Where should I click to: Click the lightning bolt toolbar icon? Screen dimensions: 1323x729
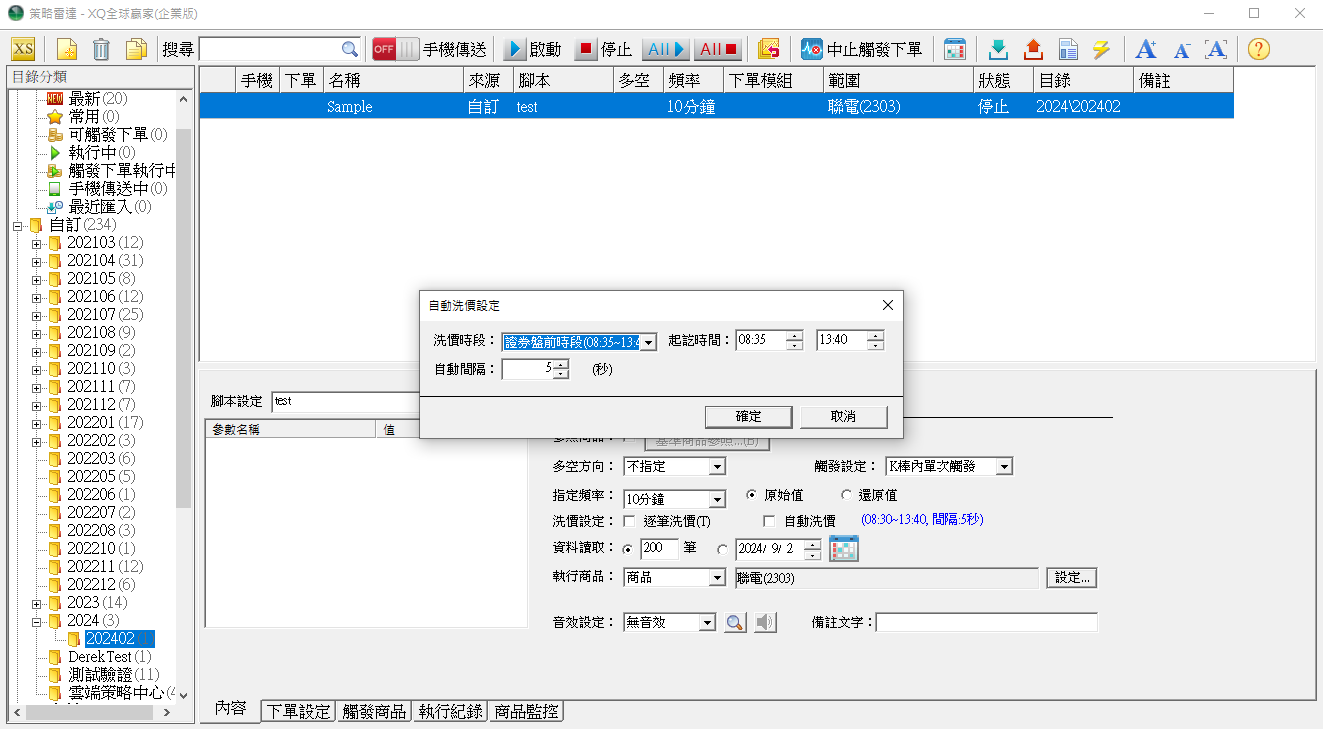click(1101, 49)
